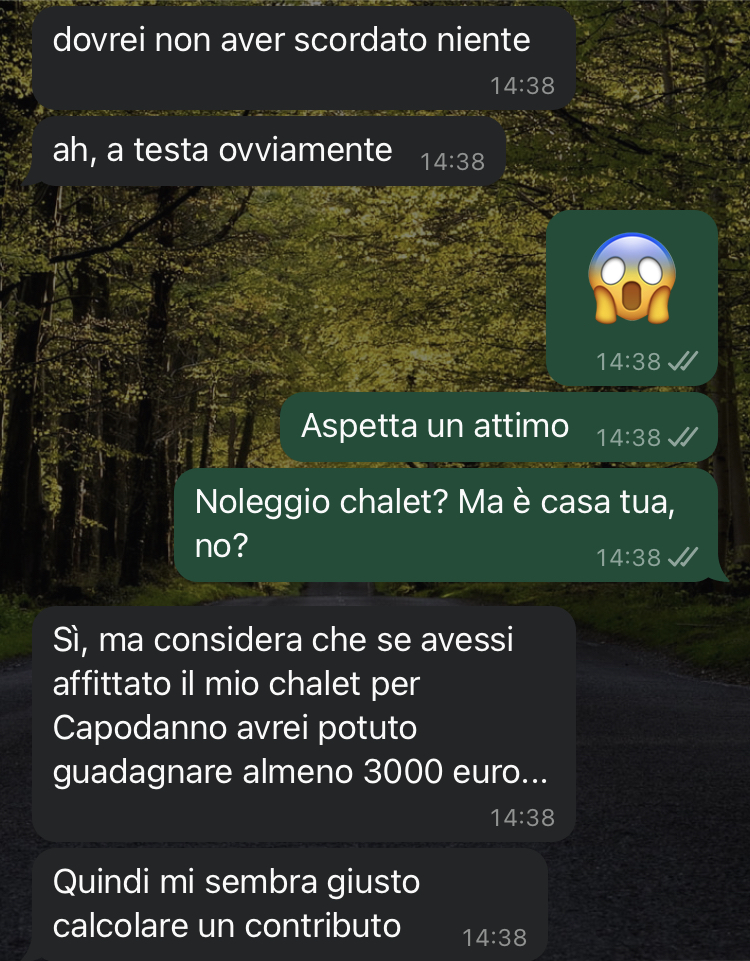Viewport: 750px width, 961px height.
Task: Tap the 'Aspetta un attimo' sent message
Action: click(x=499, y=427)
